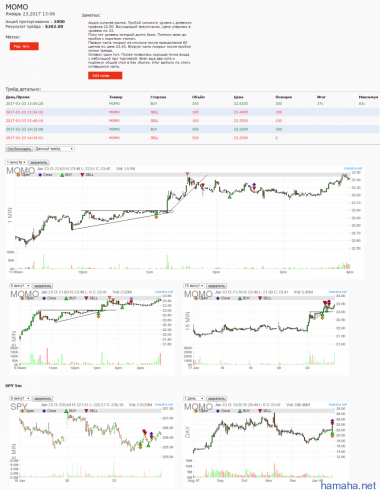Follow hamaha.net link on MOMO 5 MIN chart
Screen dimensions: 380x490
[x=164, y=292]
